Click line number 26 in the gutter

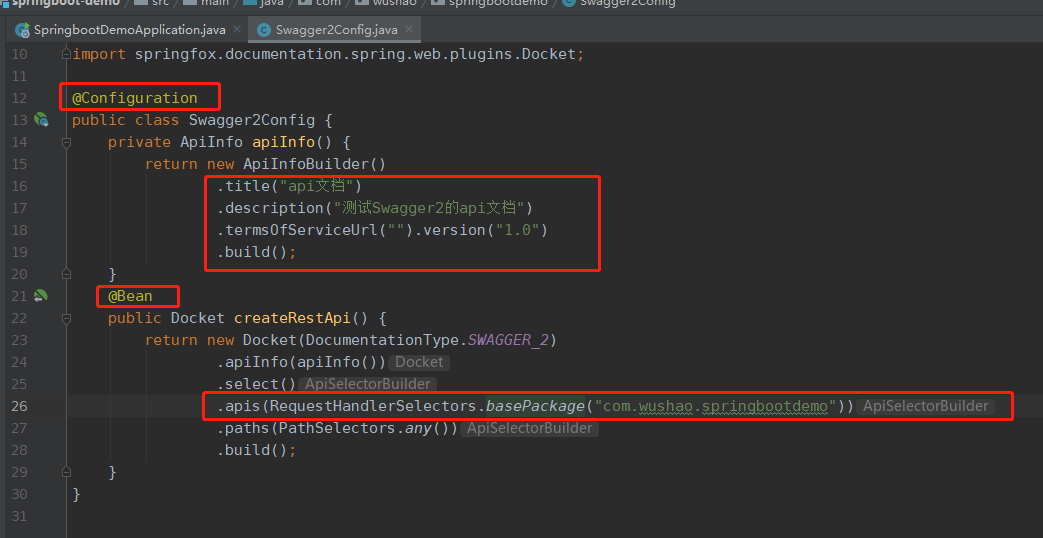(x=19, y=406)
